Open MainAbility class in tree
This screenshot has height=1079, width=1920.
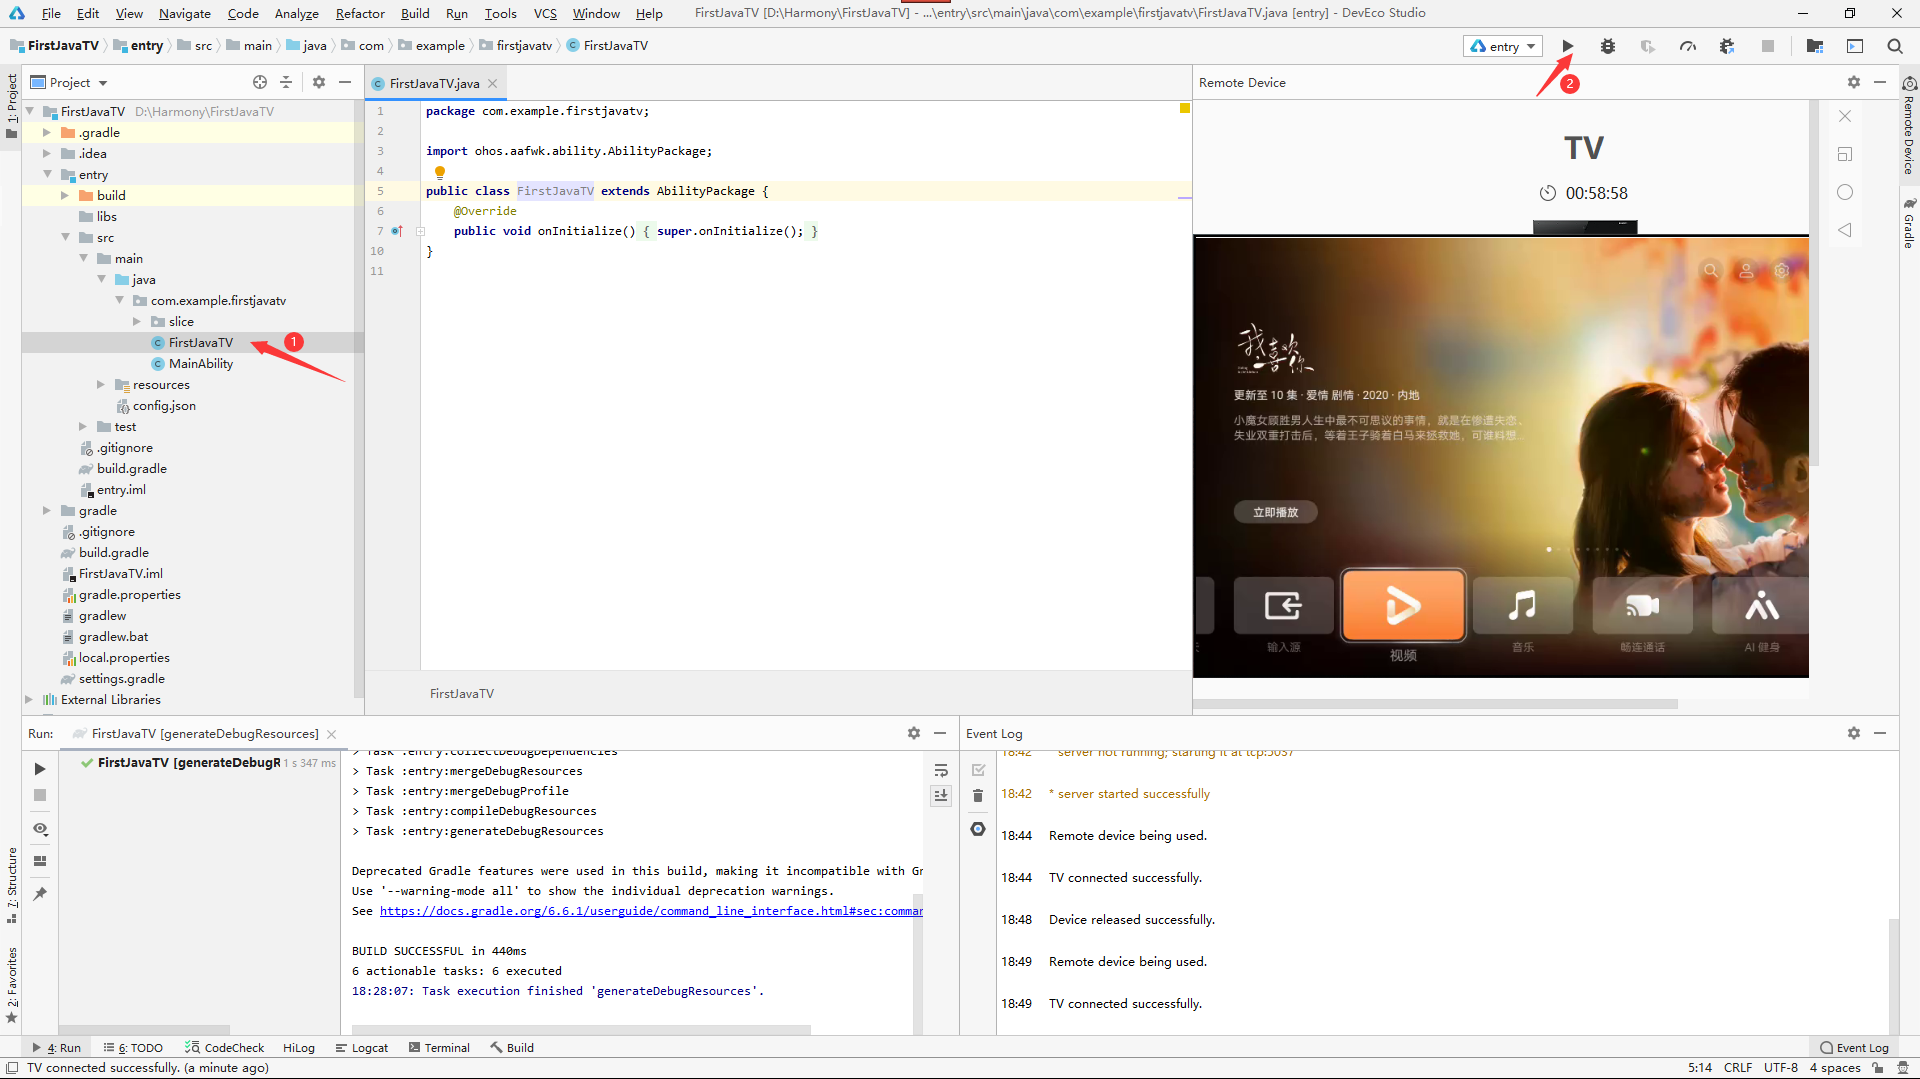pos(201,363)
